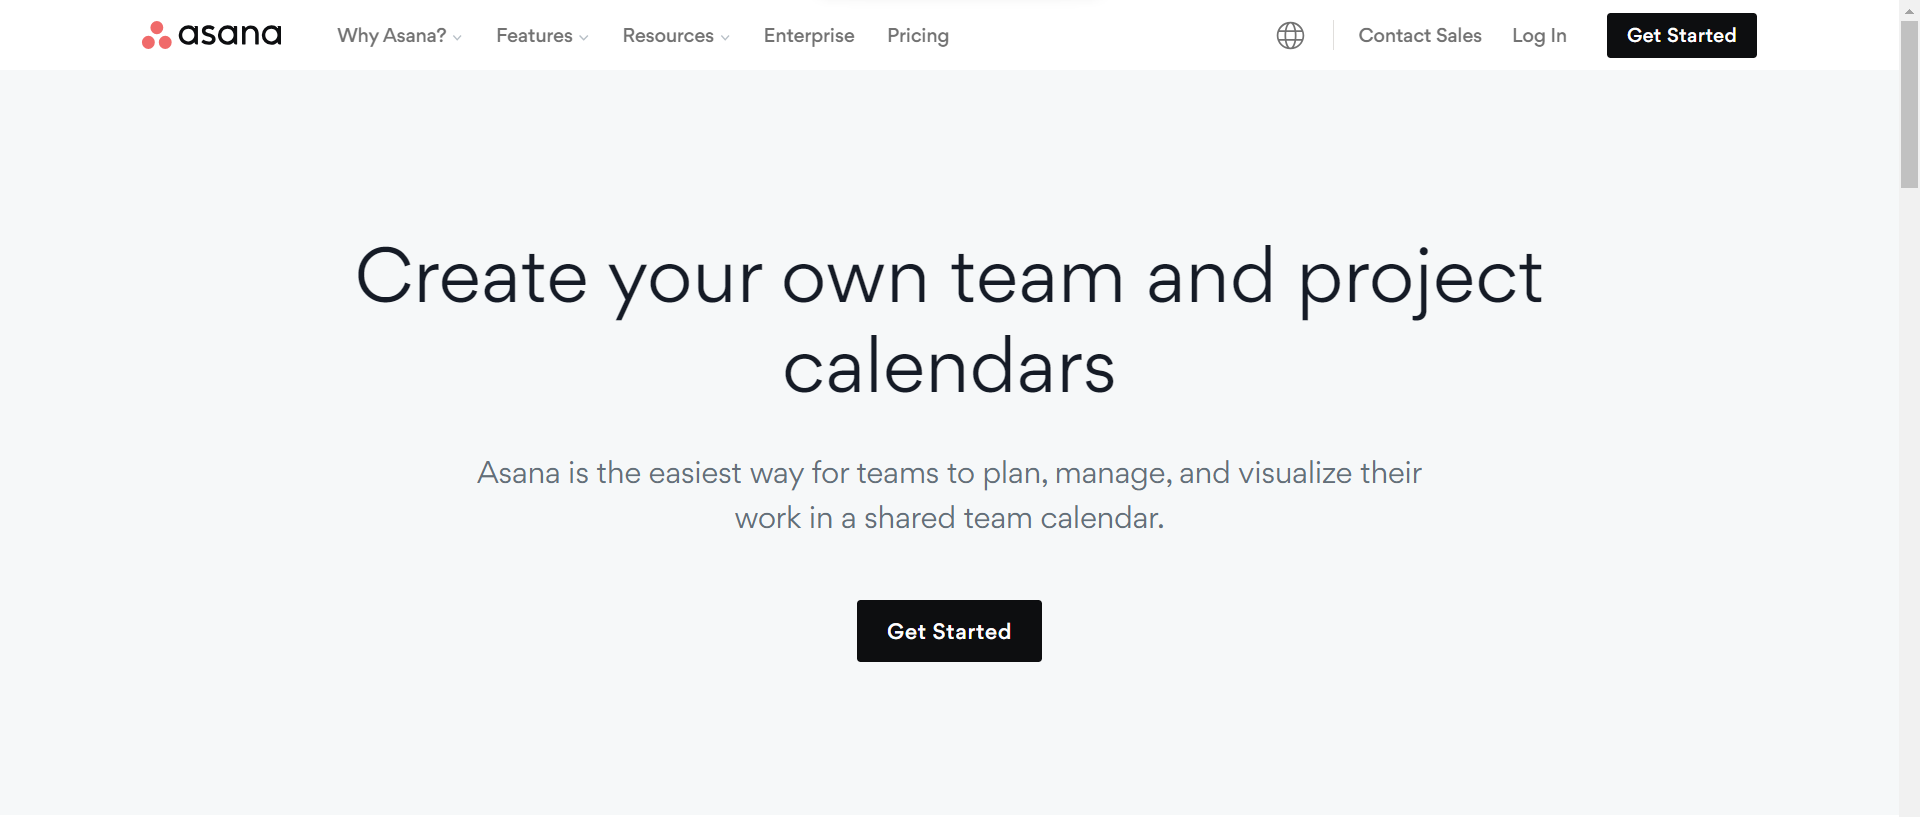
Task: Click the empty scrollbar track below the thumb
Action: 1909,500
